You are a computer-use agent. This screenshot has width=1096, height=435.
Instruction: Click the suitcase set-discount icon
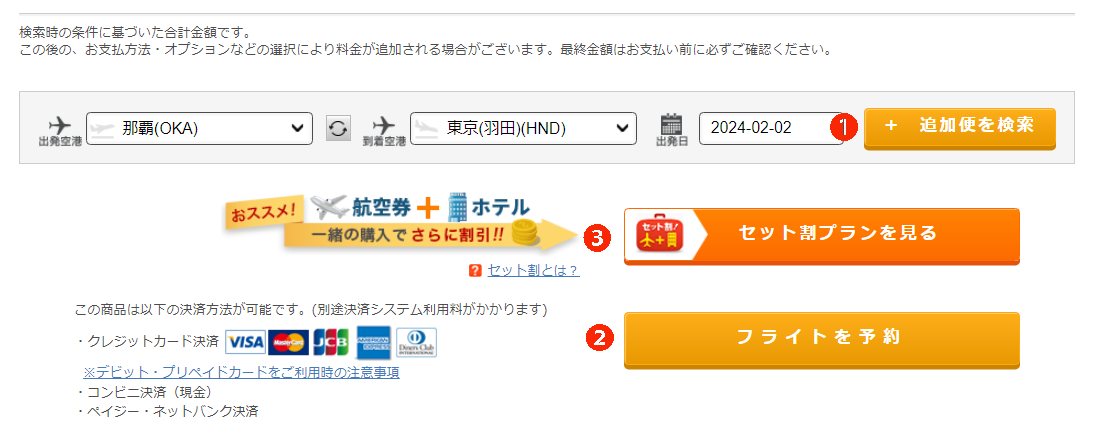[659, 234]
